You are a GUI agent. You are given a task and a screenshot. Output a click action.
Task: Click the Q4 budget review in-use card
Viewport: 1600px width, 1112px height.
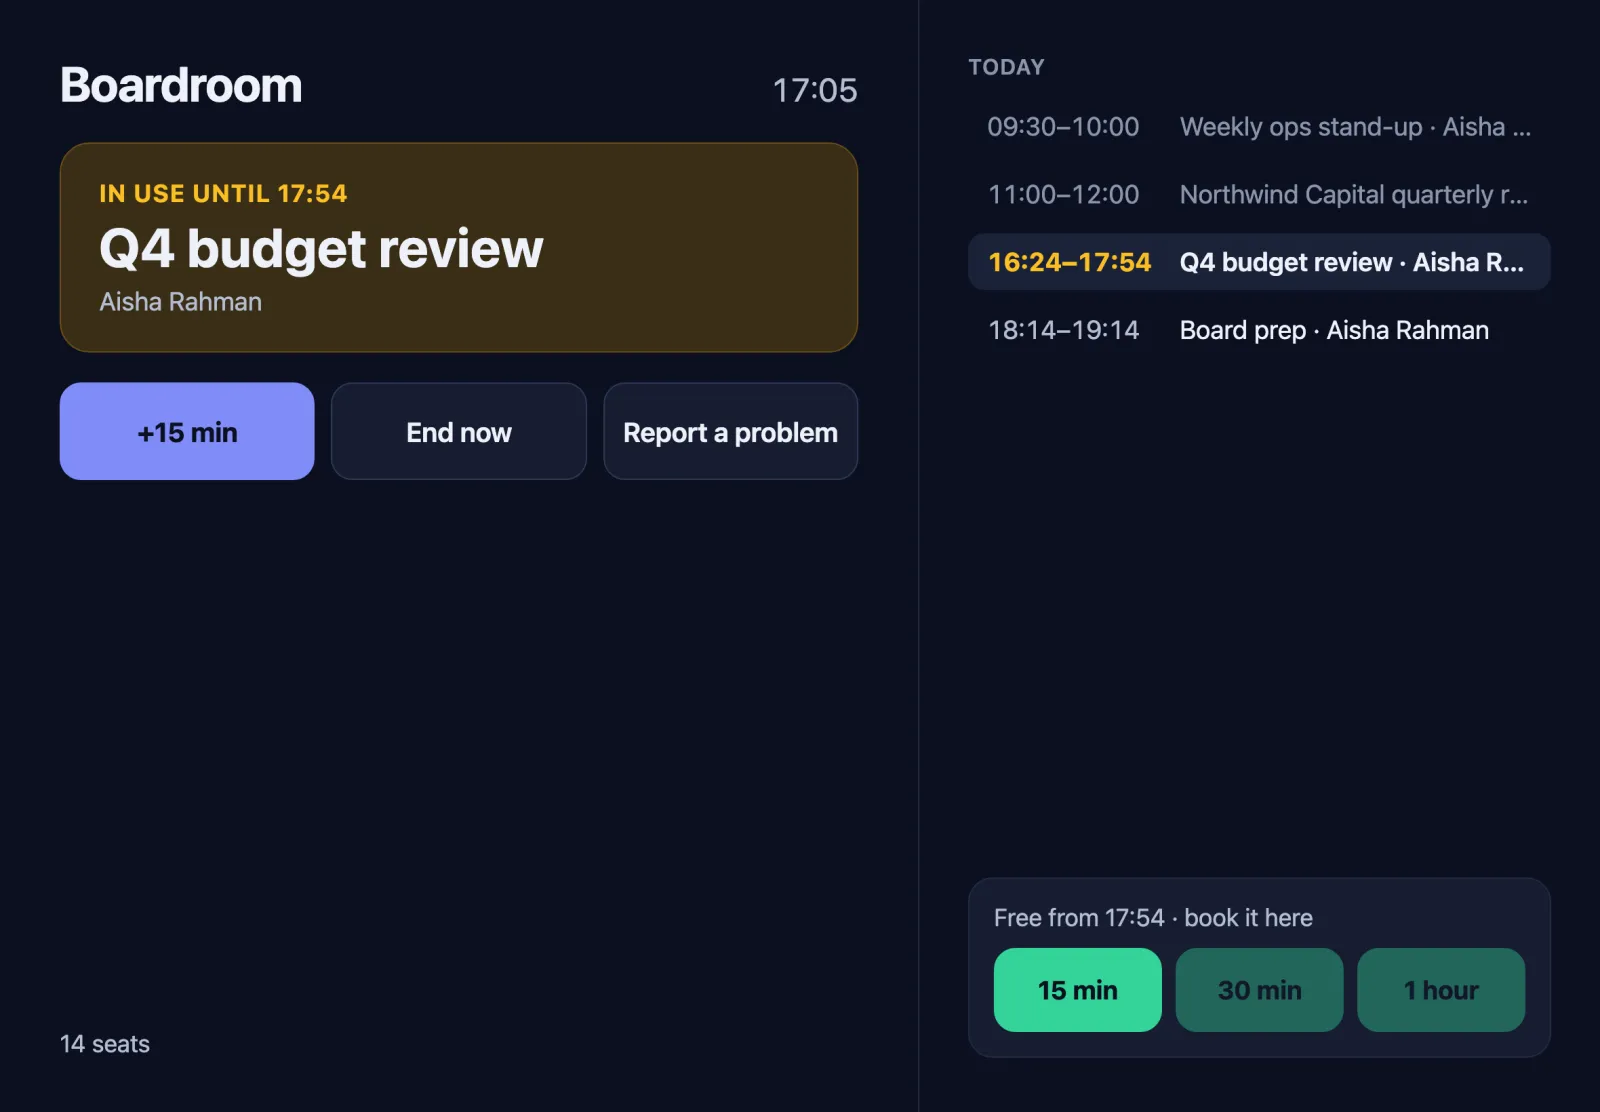point(459,247)
